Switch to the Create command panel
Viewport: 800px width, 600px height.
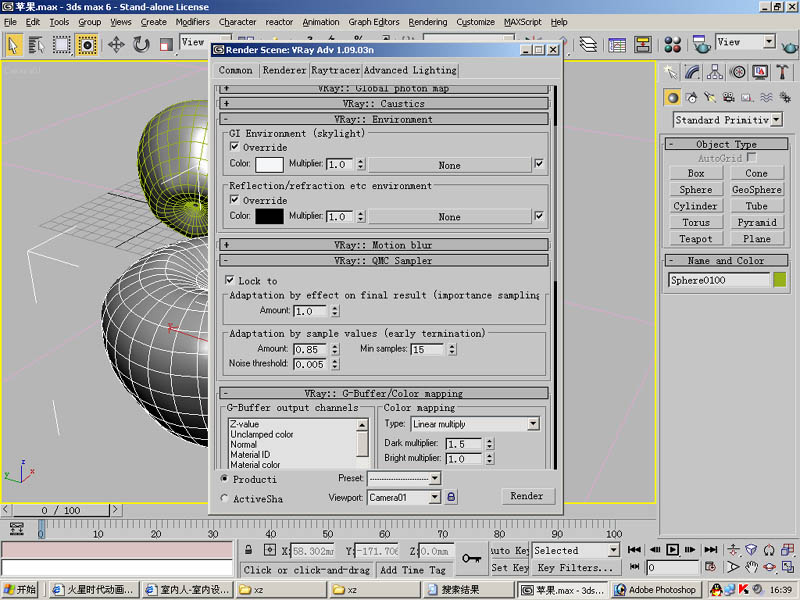click(x=671, y=72)
